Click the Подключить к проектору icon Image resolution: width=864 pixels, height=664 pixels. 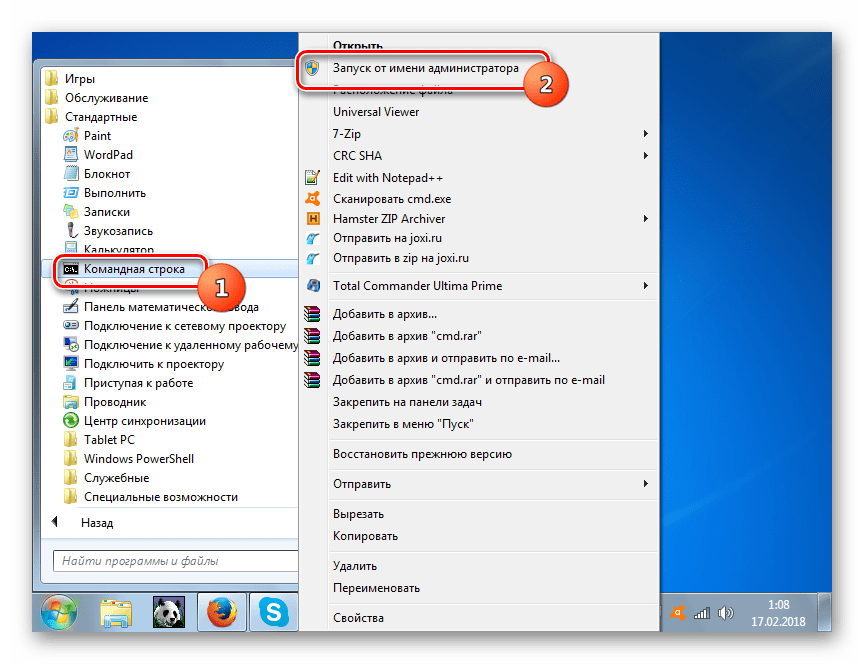[x=71, y=363]
